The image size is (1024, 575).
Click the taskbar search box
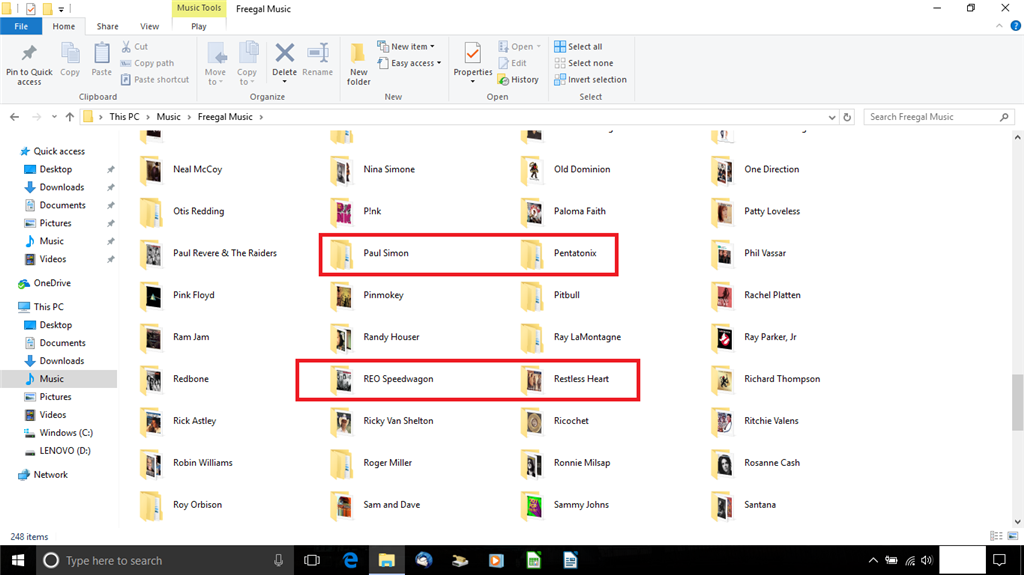click(165, 560)
